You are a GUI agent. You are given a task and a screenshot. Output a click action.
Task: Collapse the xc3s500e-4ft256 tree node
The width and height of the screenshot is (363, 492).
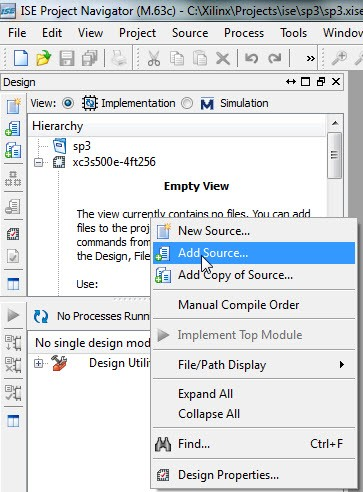[39, 163]
